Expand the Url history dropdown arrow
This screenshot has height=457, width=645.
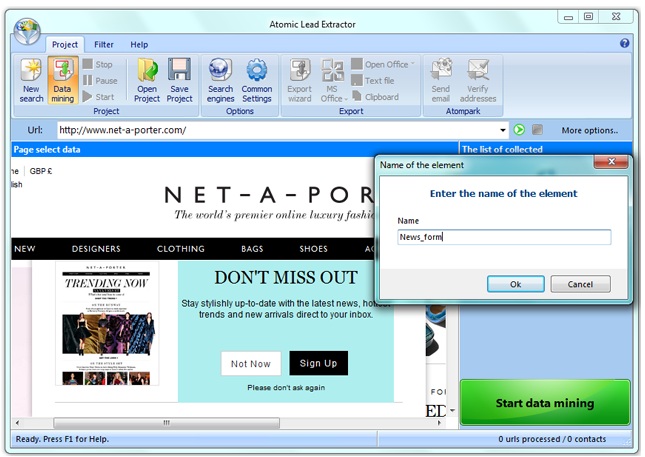click(503, 130)
